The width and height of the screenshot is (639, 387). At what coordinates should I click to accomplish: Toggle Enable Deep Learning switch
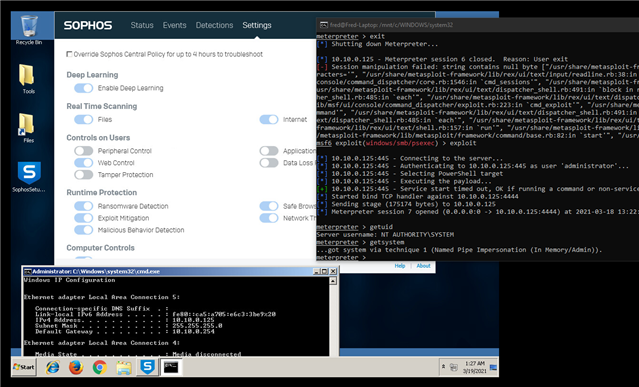click(84, 88)
